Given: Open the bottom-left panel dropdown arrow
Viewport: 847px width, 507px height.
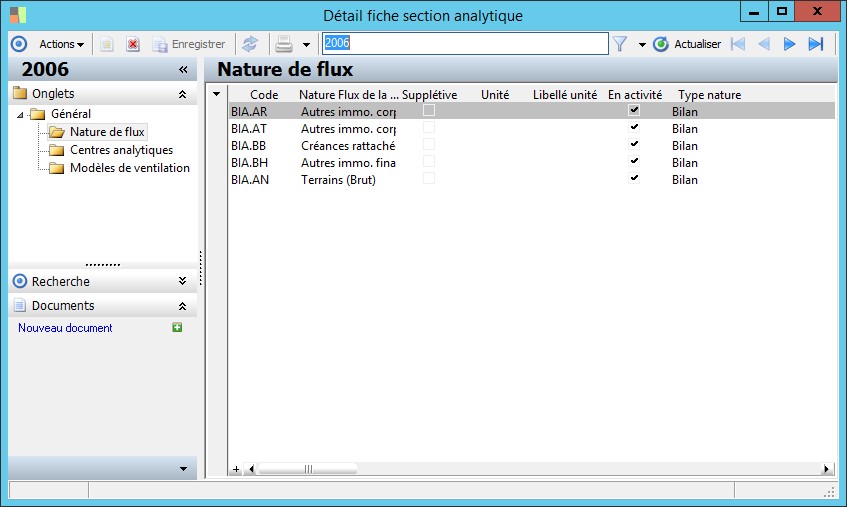Looking at the screenshot, I should 183,469.
